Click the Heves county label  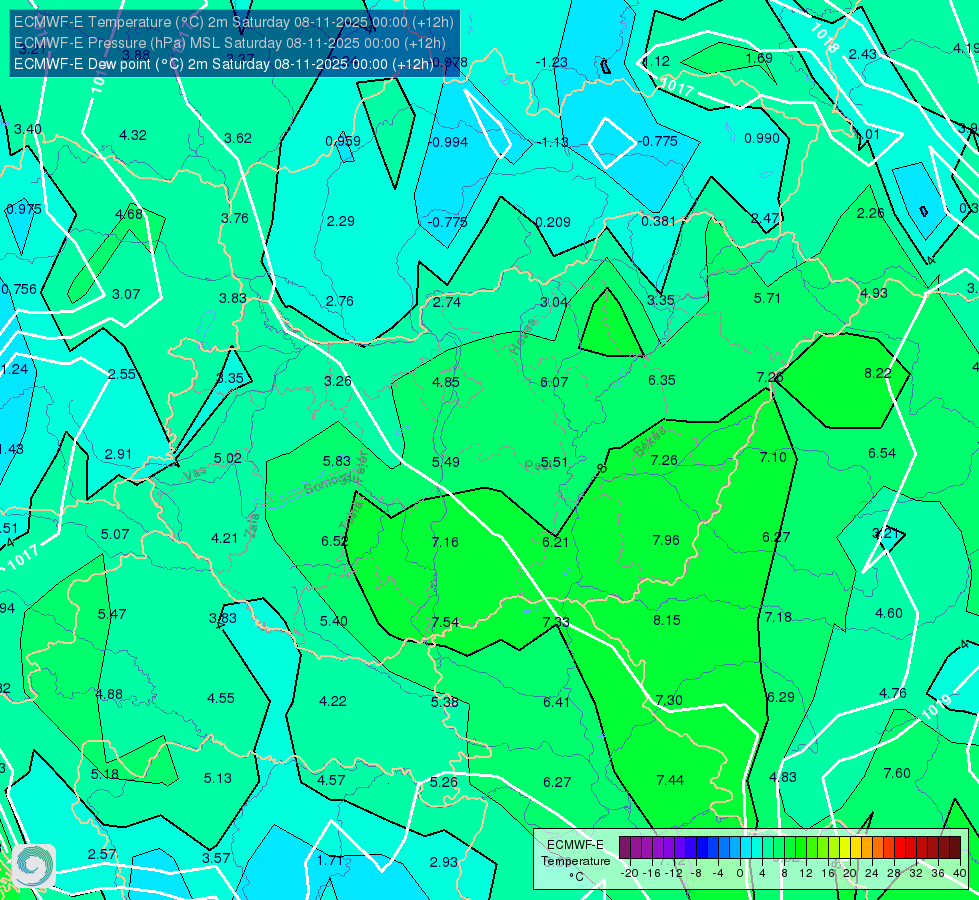pyautogui.click(x=523, y=335)
